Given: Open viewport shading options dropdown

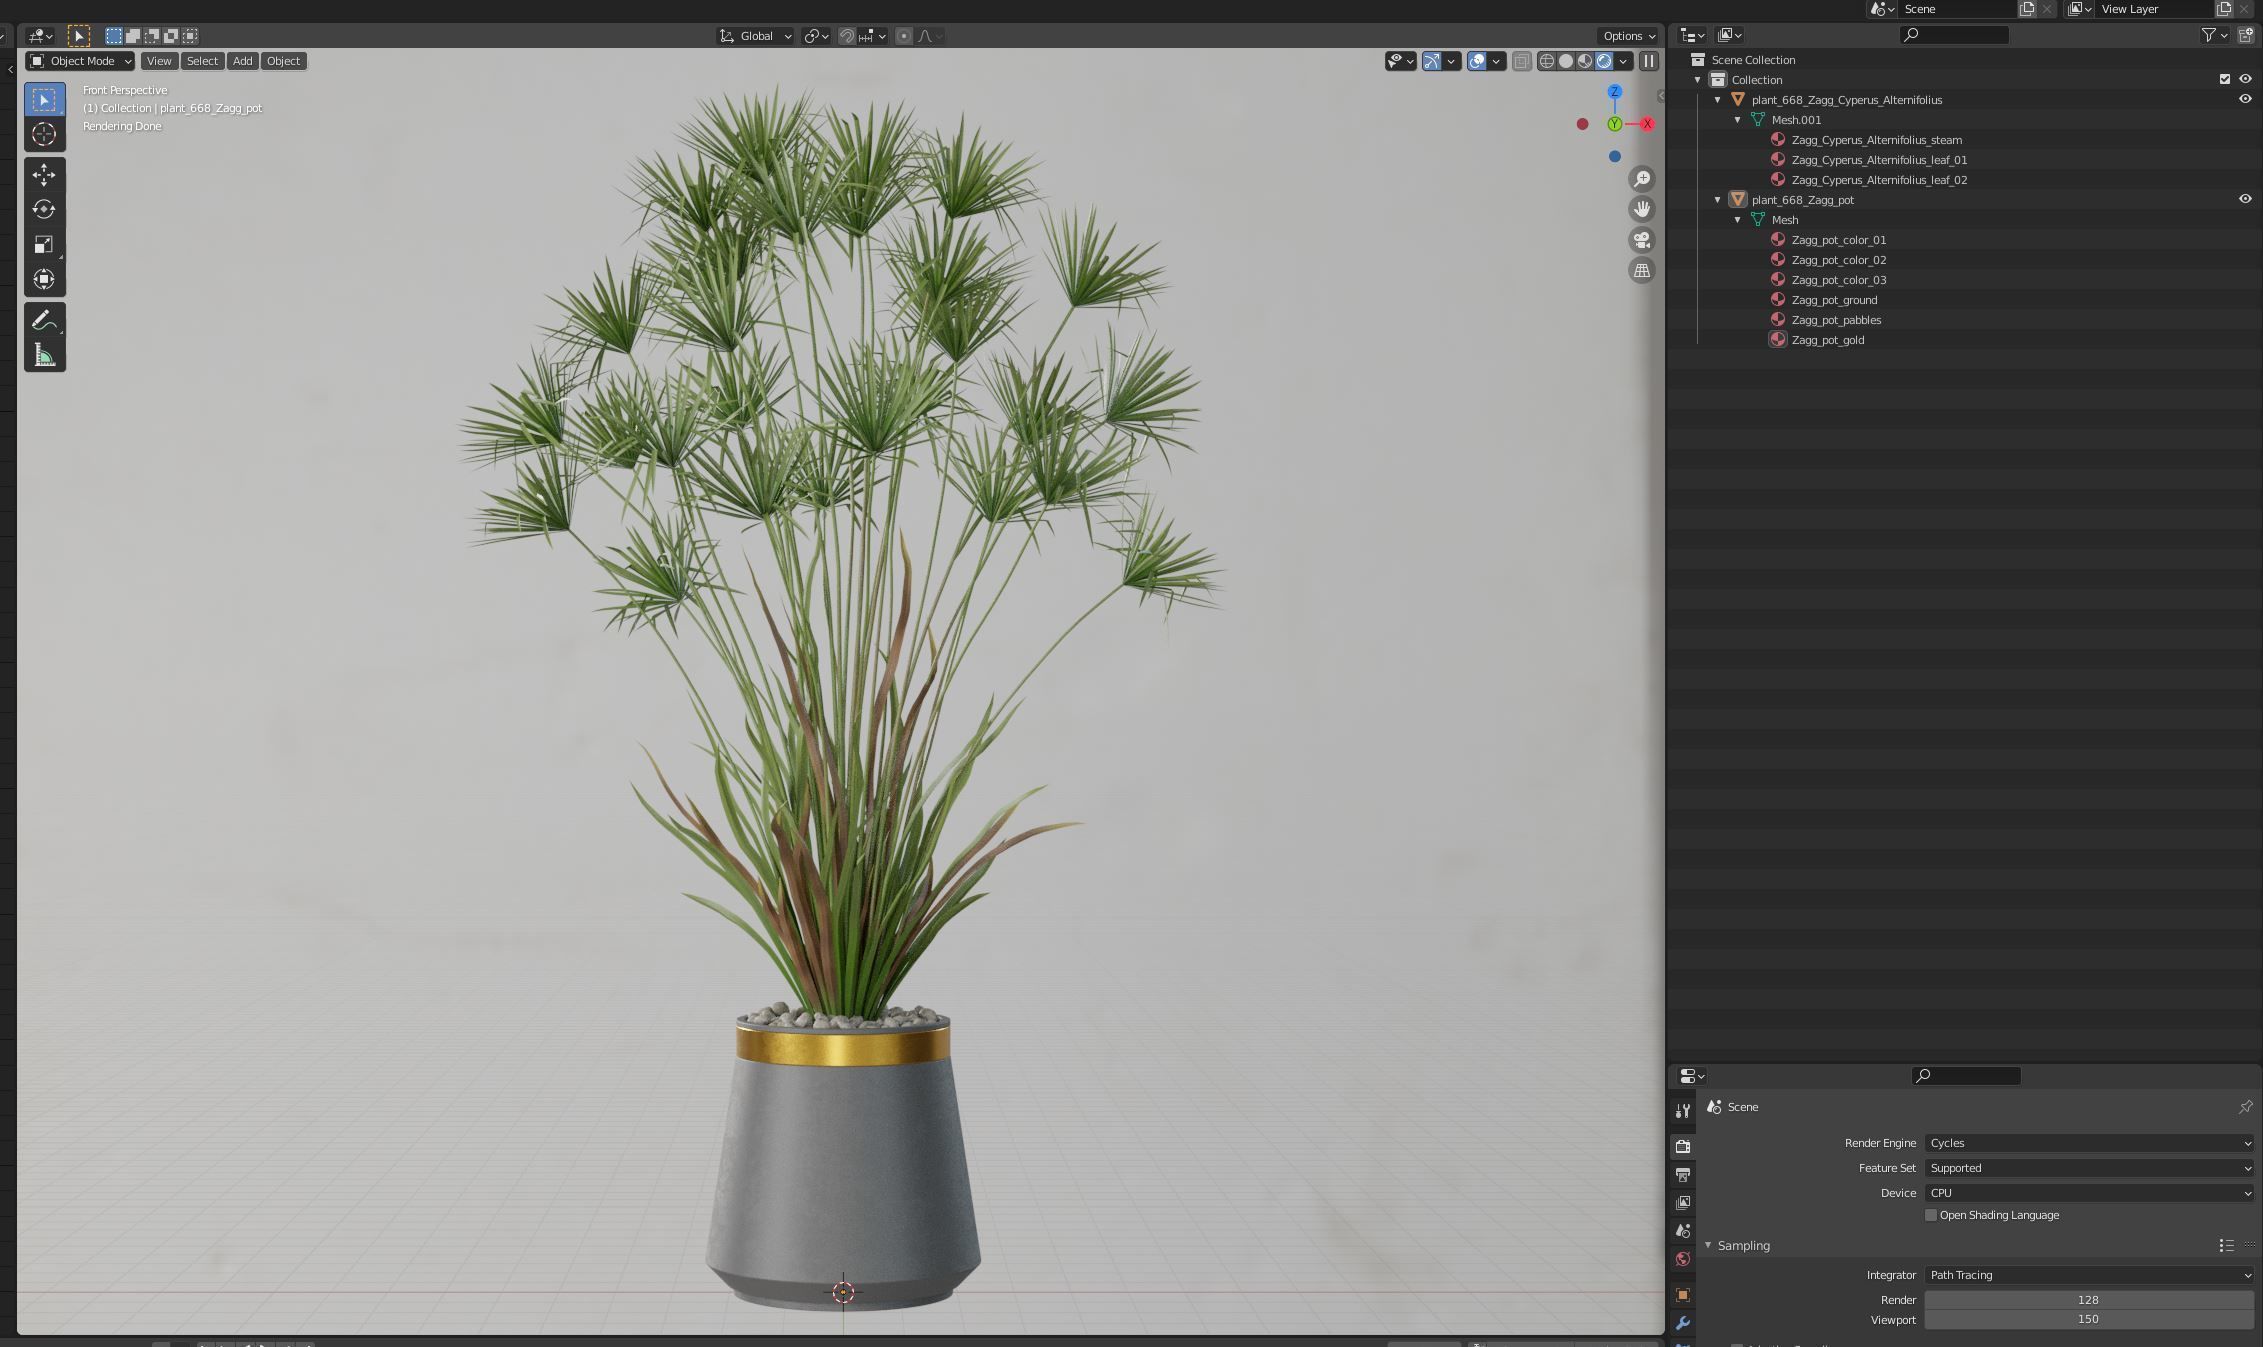Looking at the screenshot, I should coord(1623,61).
